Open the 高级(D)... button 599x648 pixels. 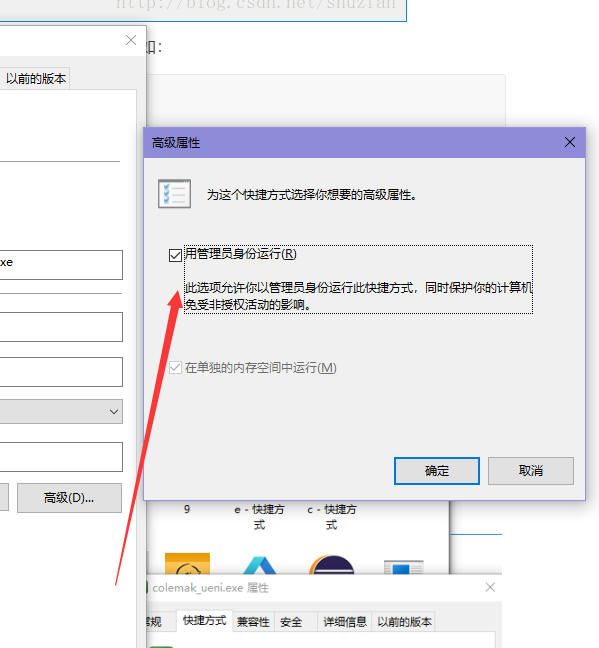tap(69, 498)
